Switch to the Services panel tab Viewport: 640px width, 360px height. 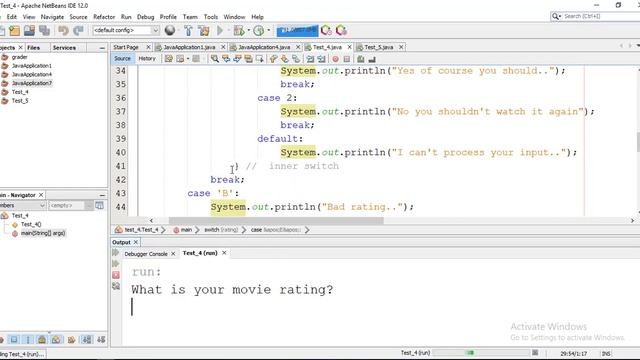coord(64,48)
